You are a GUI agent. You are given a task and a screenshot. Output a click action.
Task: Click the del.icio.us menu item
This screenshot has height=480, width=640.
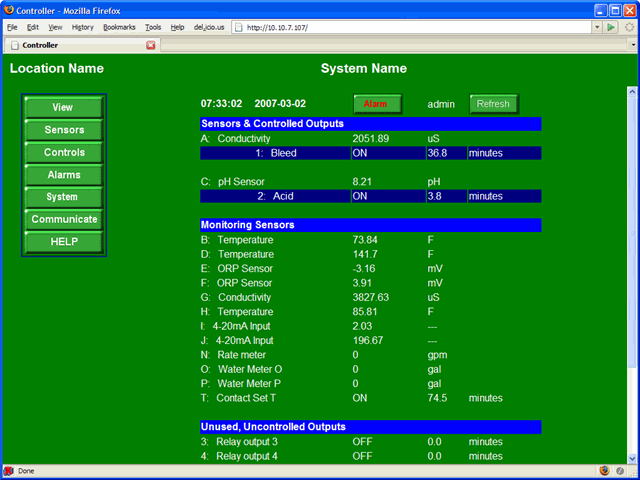point(206,27)
